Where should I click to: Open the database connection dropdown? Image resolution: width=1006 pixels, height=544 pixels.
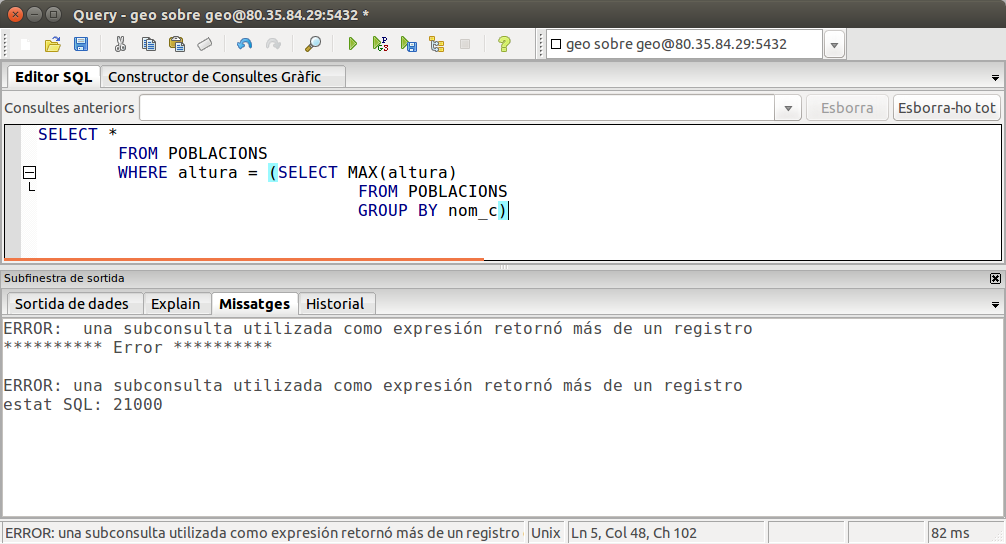click(834, 45)
